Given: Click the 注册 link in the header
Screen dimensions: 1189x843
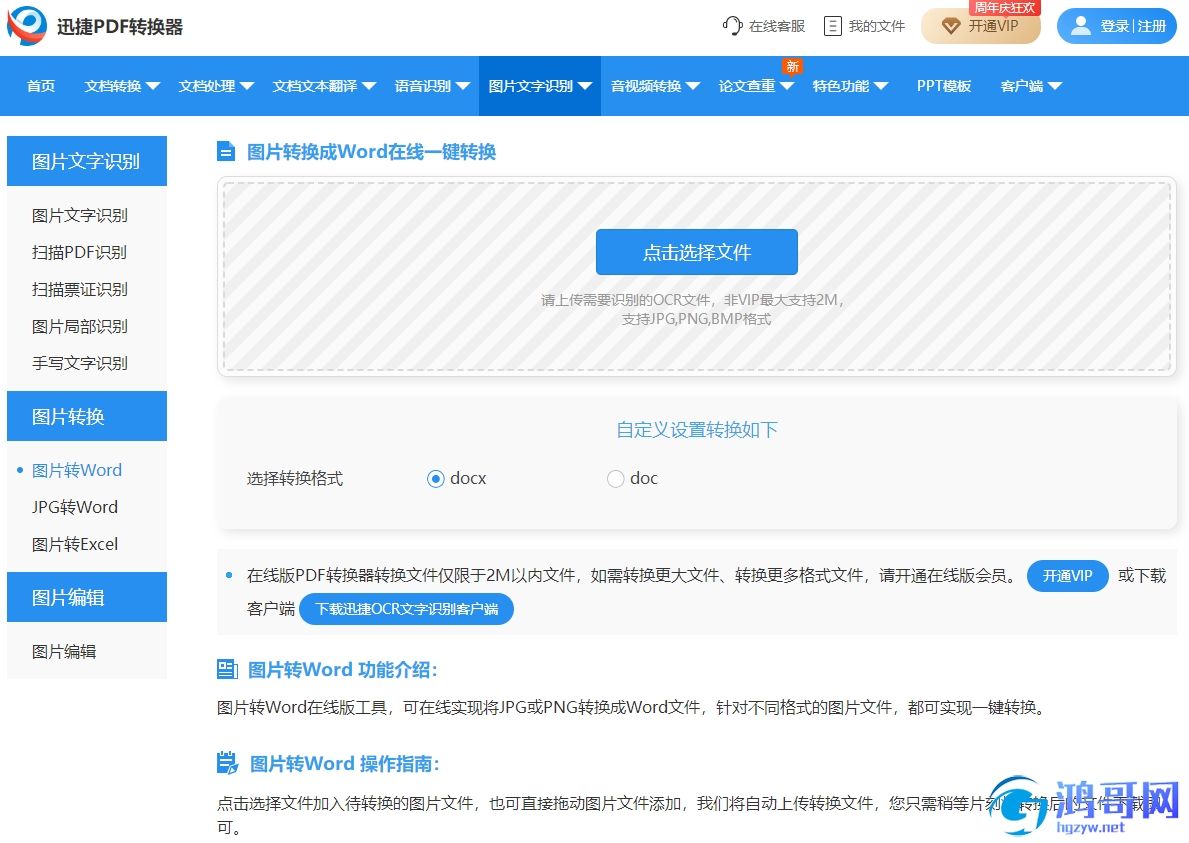Looking at the screenshot, I should coord(1152,27).
